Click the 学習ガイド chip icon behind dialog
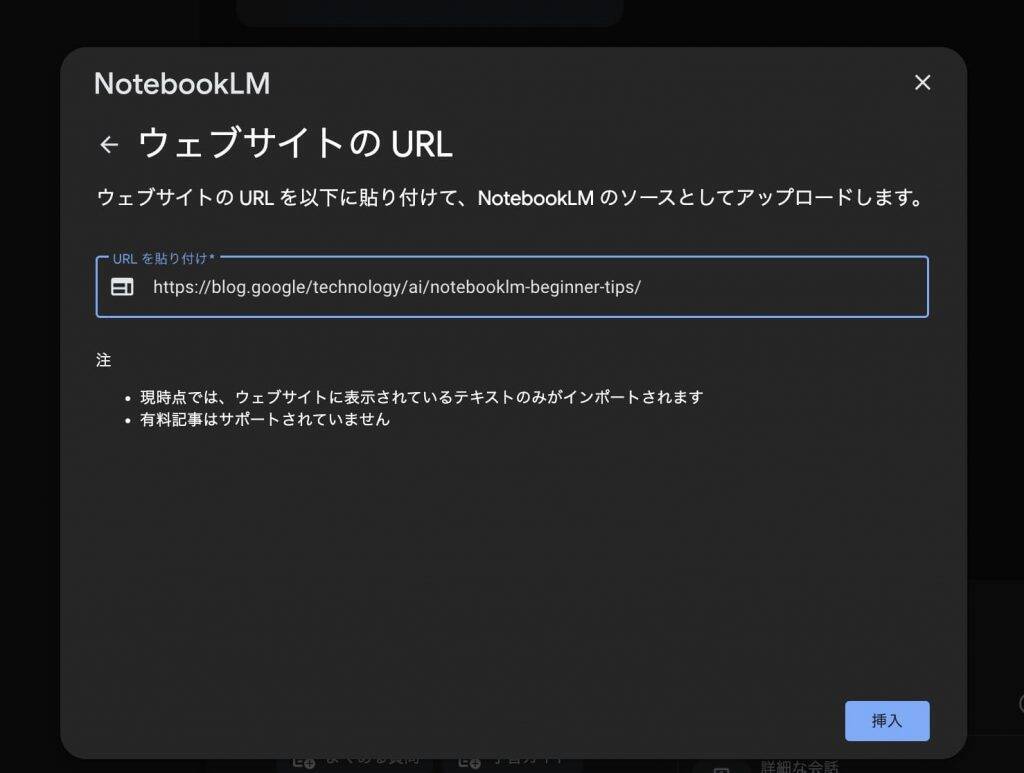1024x773 pixels. coord(470,762)
